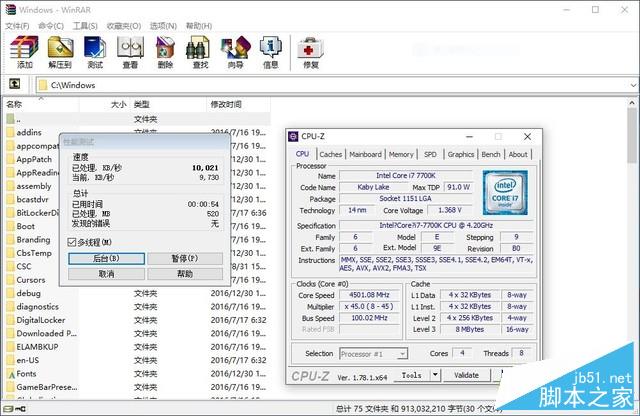640x416 pixels.
Task: Select the GameBarPrese... folder row
Action: pos(137,387)
